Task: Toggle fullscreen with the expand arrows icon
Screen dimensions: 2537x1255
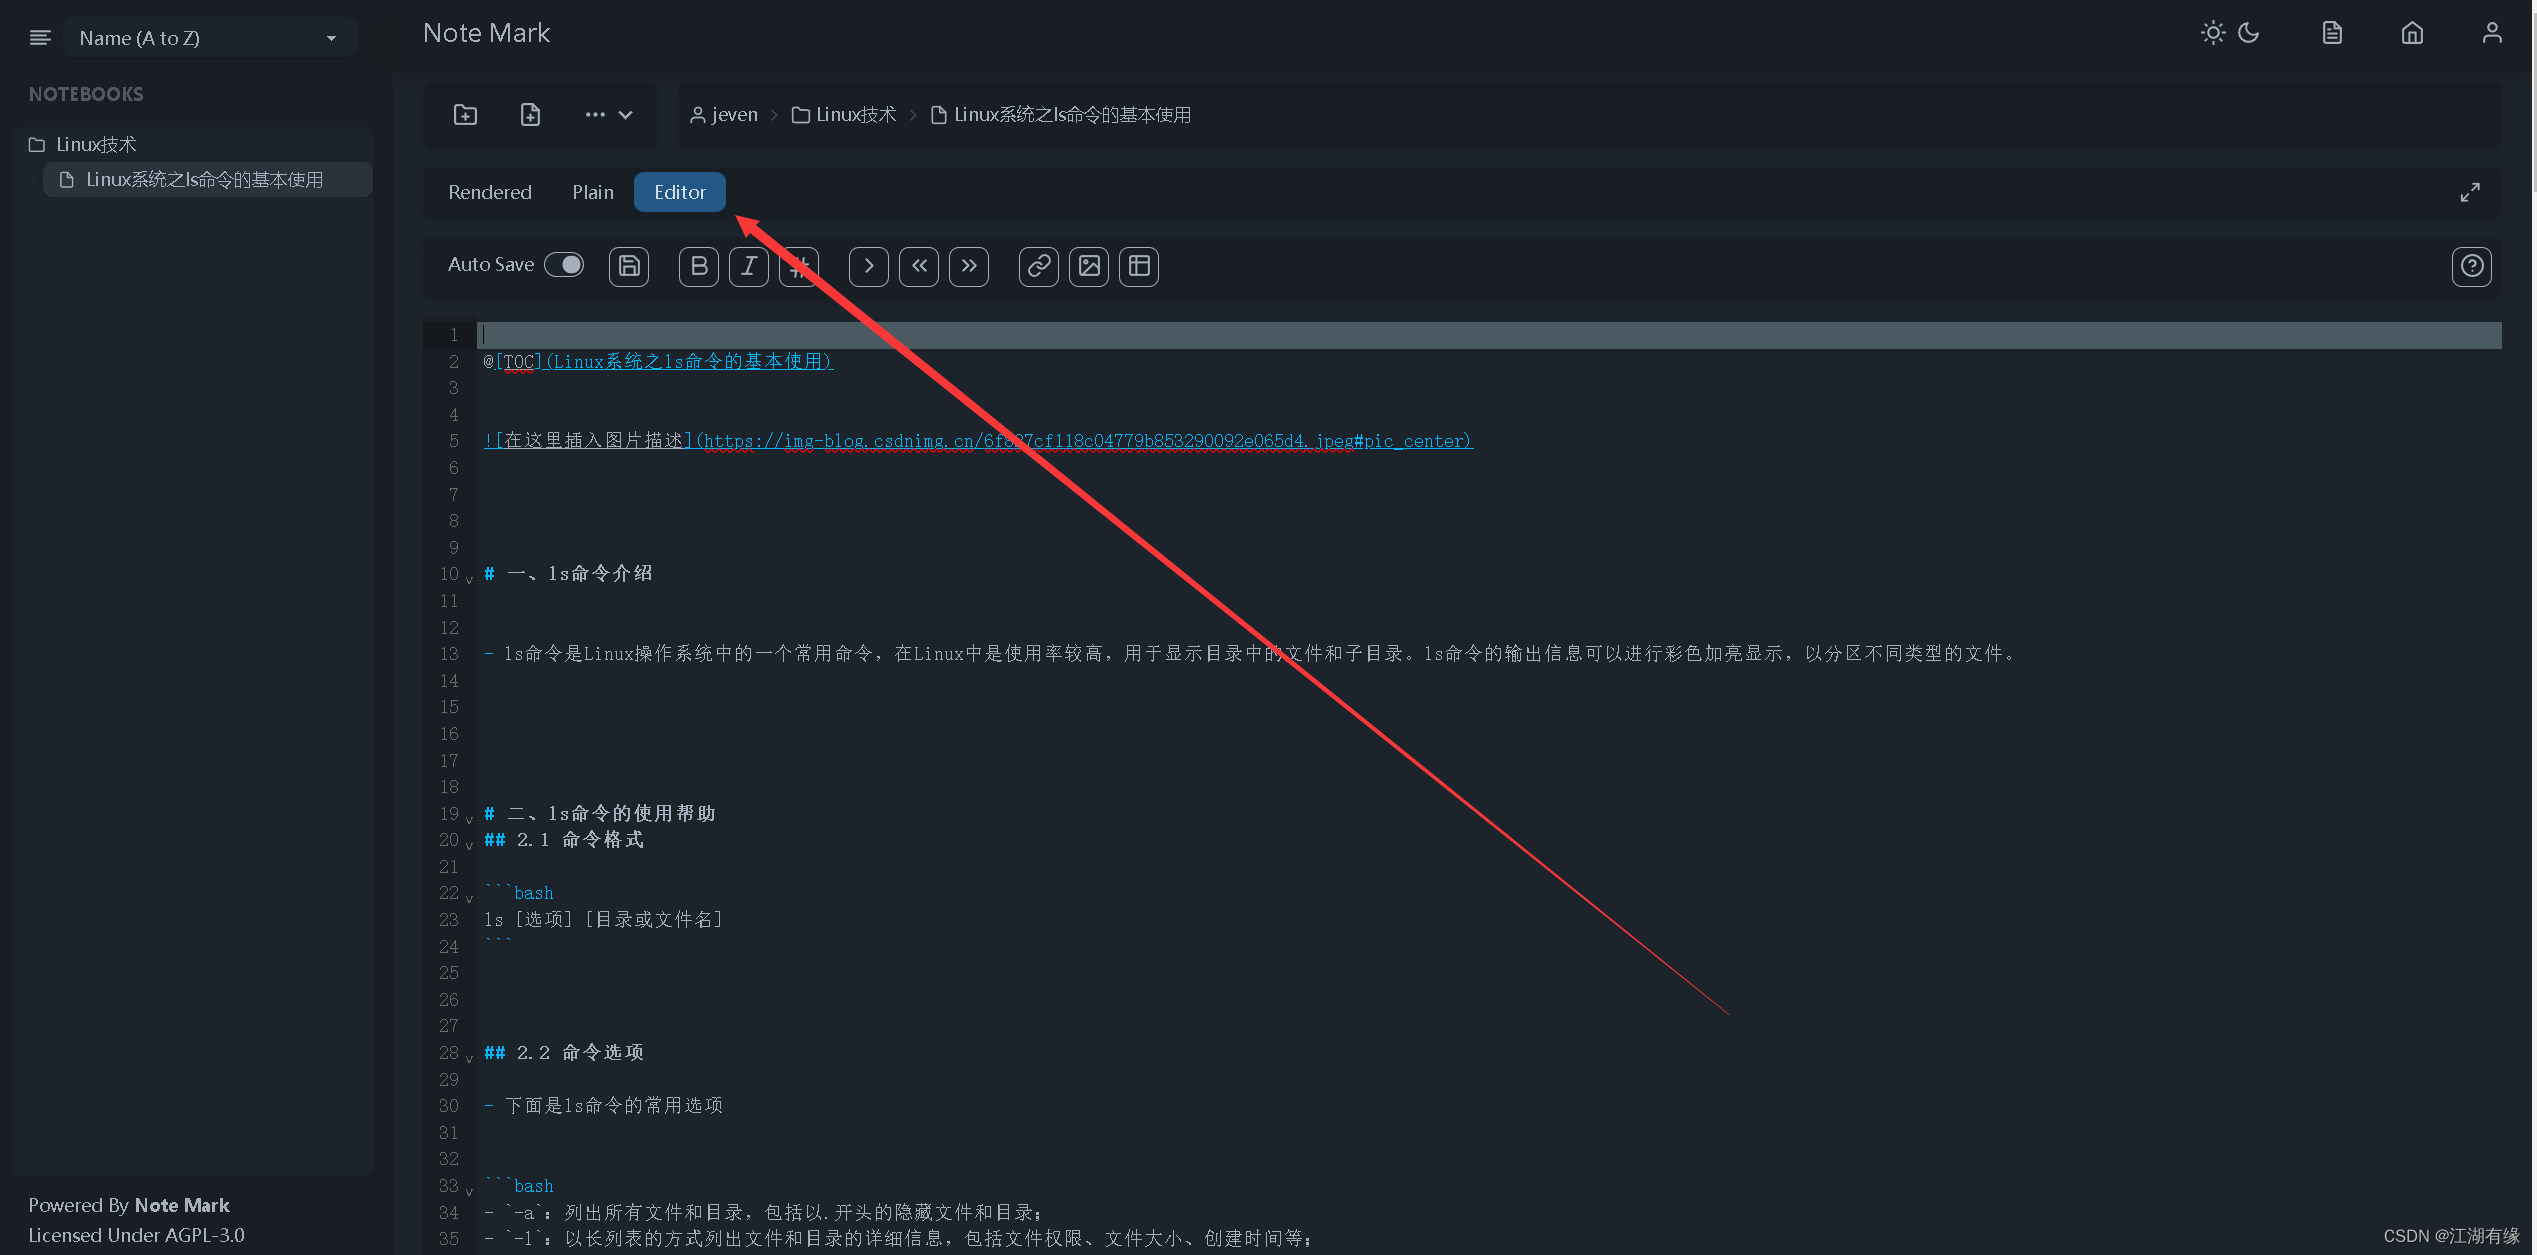Action: pos(2470,192)
